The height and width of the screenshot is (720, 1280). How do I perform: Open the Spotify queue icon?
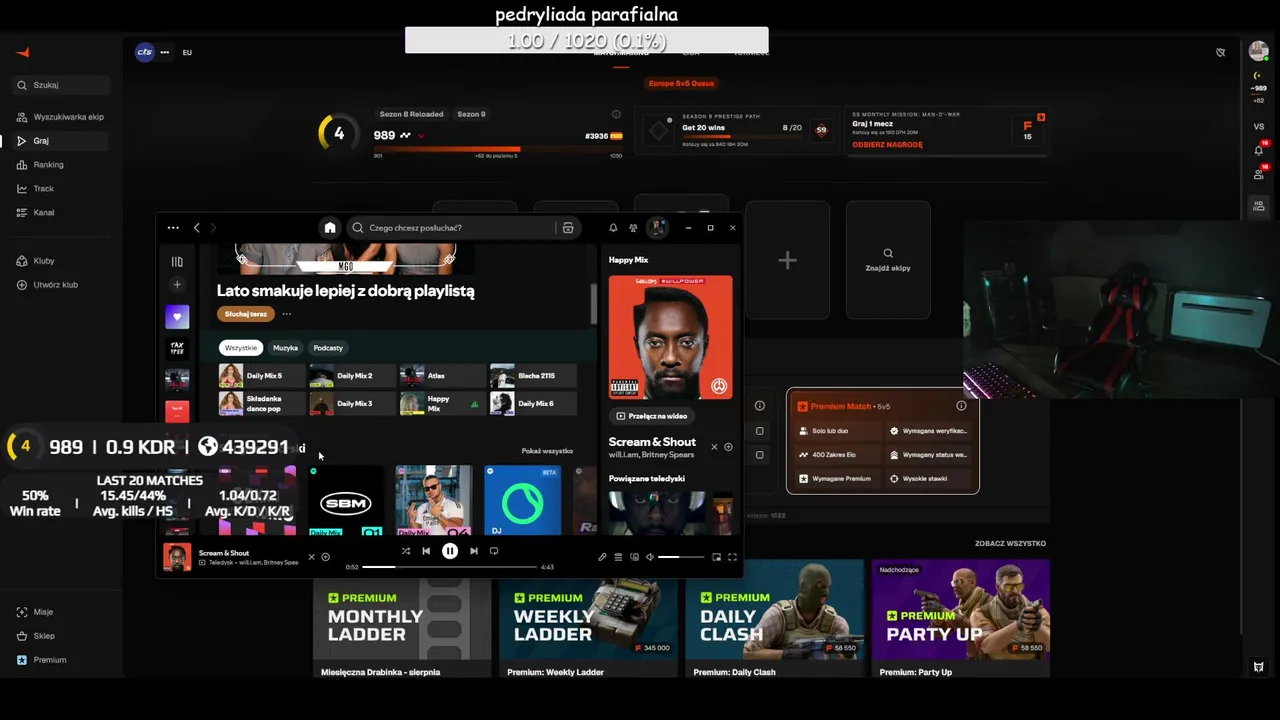618,557
